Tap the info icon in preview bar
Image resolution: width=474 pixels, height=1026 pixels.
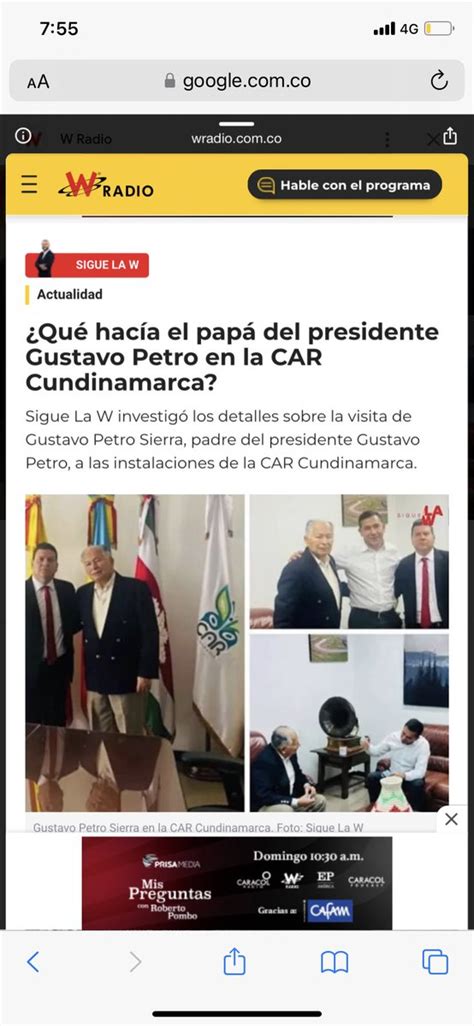(23, 135)
